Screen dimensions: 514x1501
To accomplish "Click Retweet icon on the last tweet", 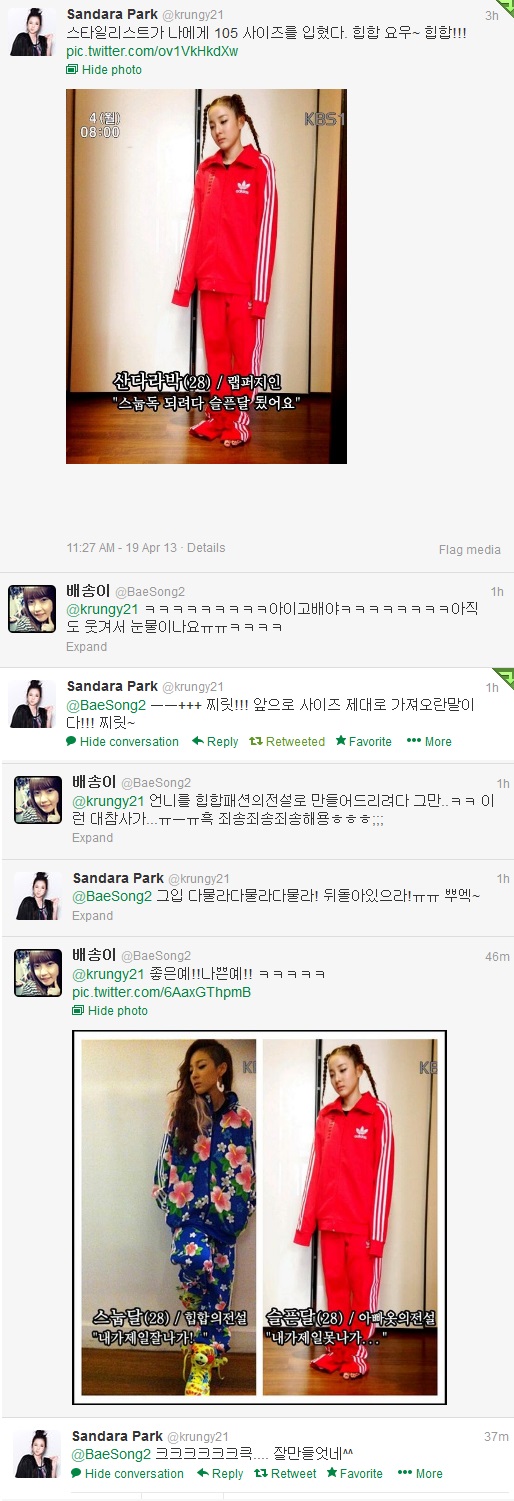I will click(260, 1473).
